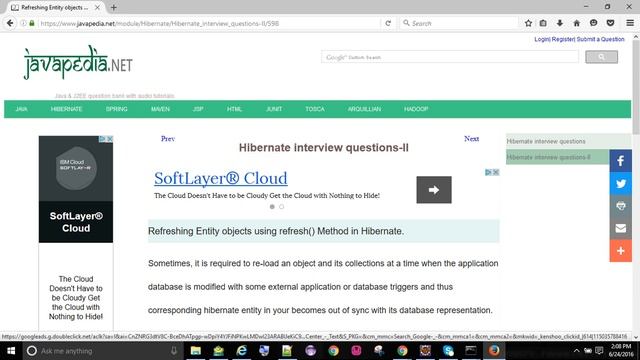Image resolution: width=640 pixels, height=360 pixels.
Task: Share by email icon
Action: (621, 228)
